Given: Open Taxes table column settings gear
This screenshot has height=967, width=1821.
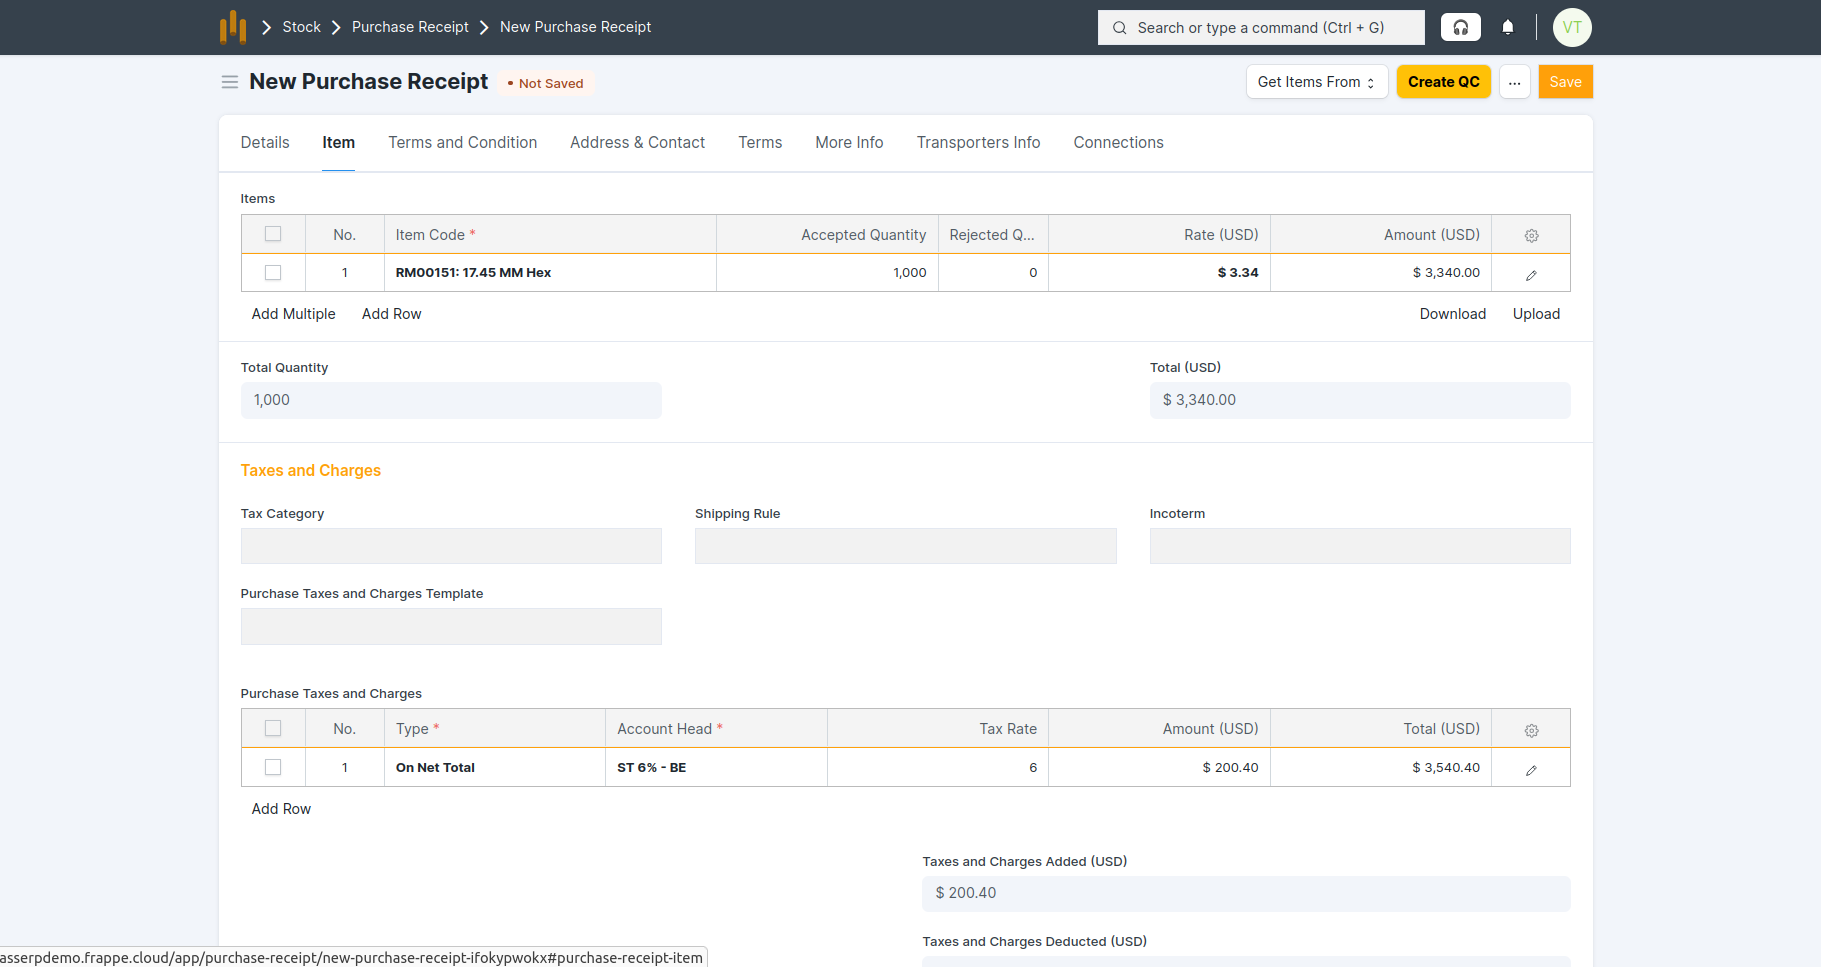Looking at the screenshot, I should [x=1531, y=730].
